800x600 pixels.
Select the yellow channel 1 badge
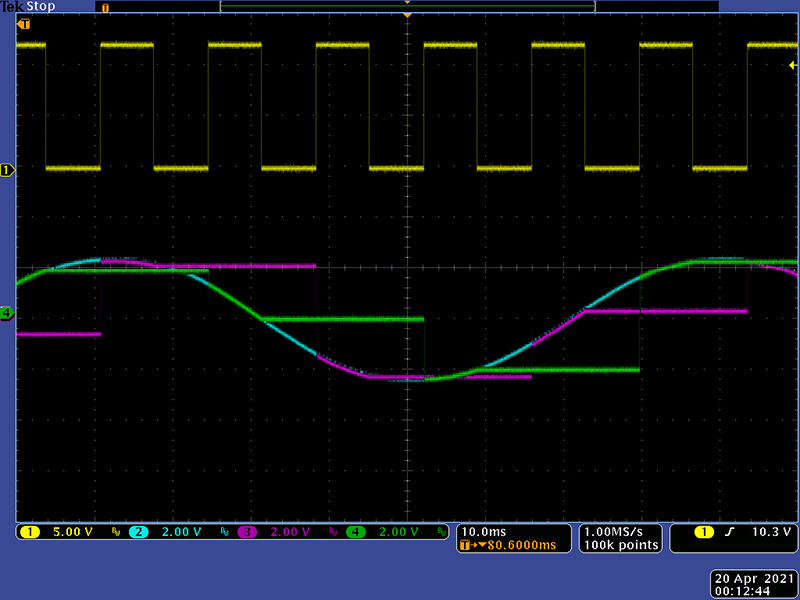(x=27, y=532)
